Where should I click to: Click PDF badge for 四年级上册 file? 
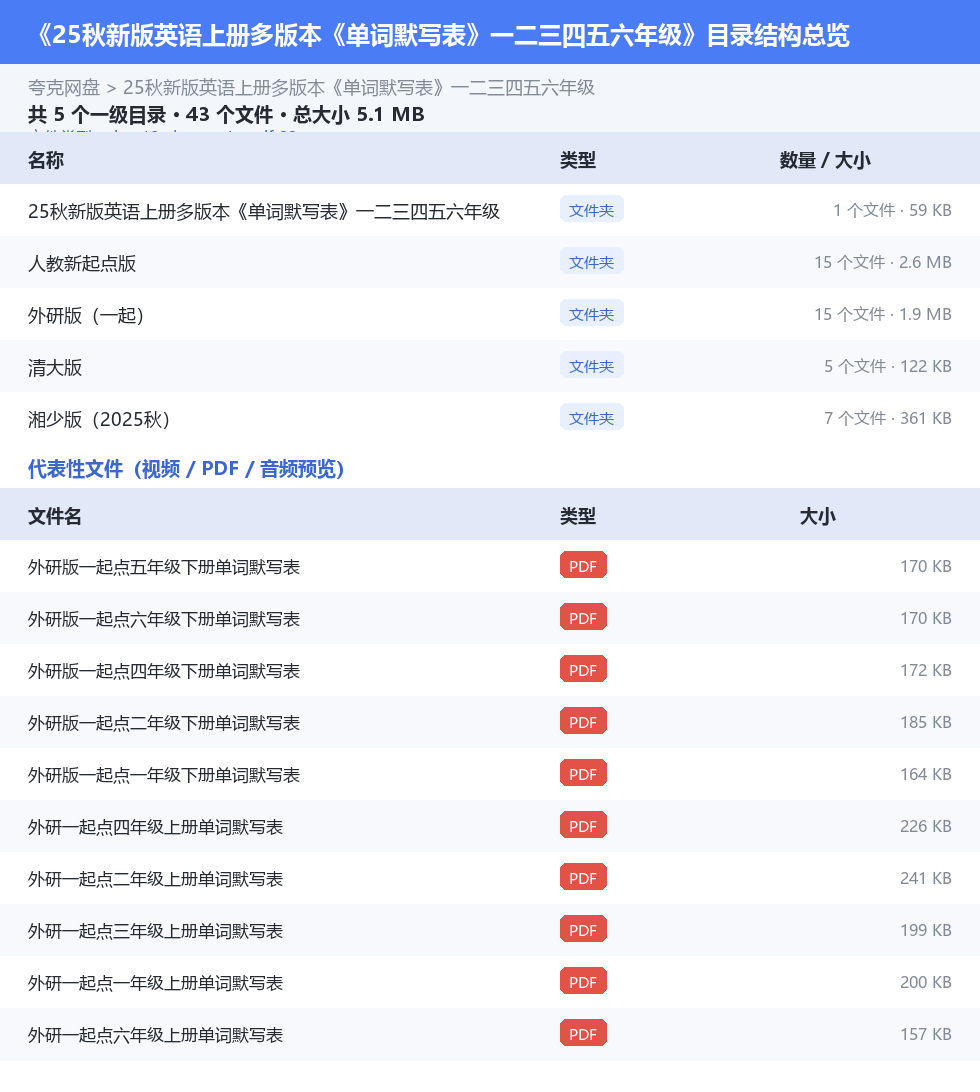coord(583,826)
